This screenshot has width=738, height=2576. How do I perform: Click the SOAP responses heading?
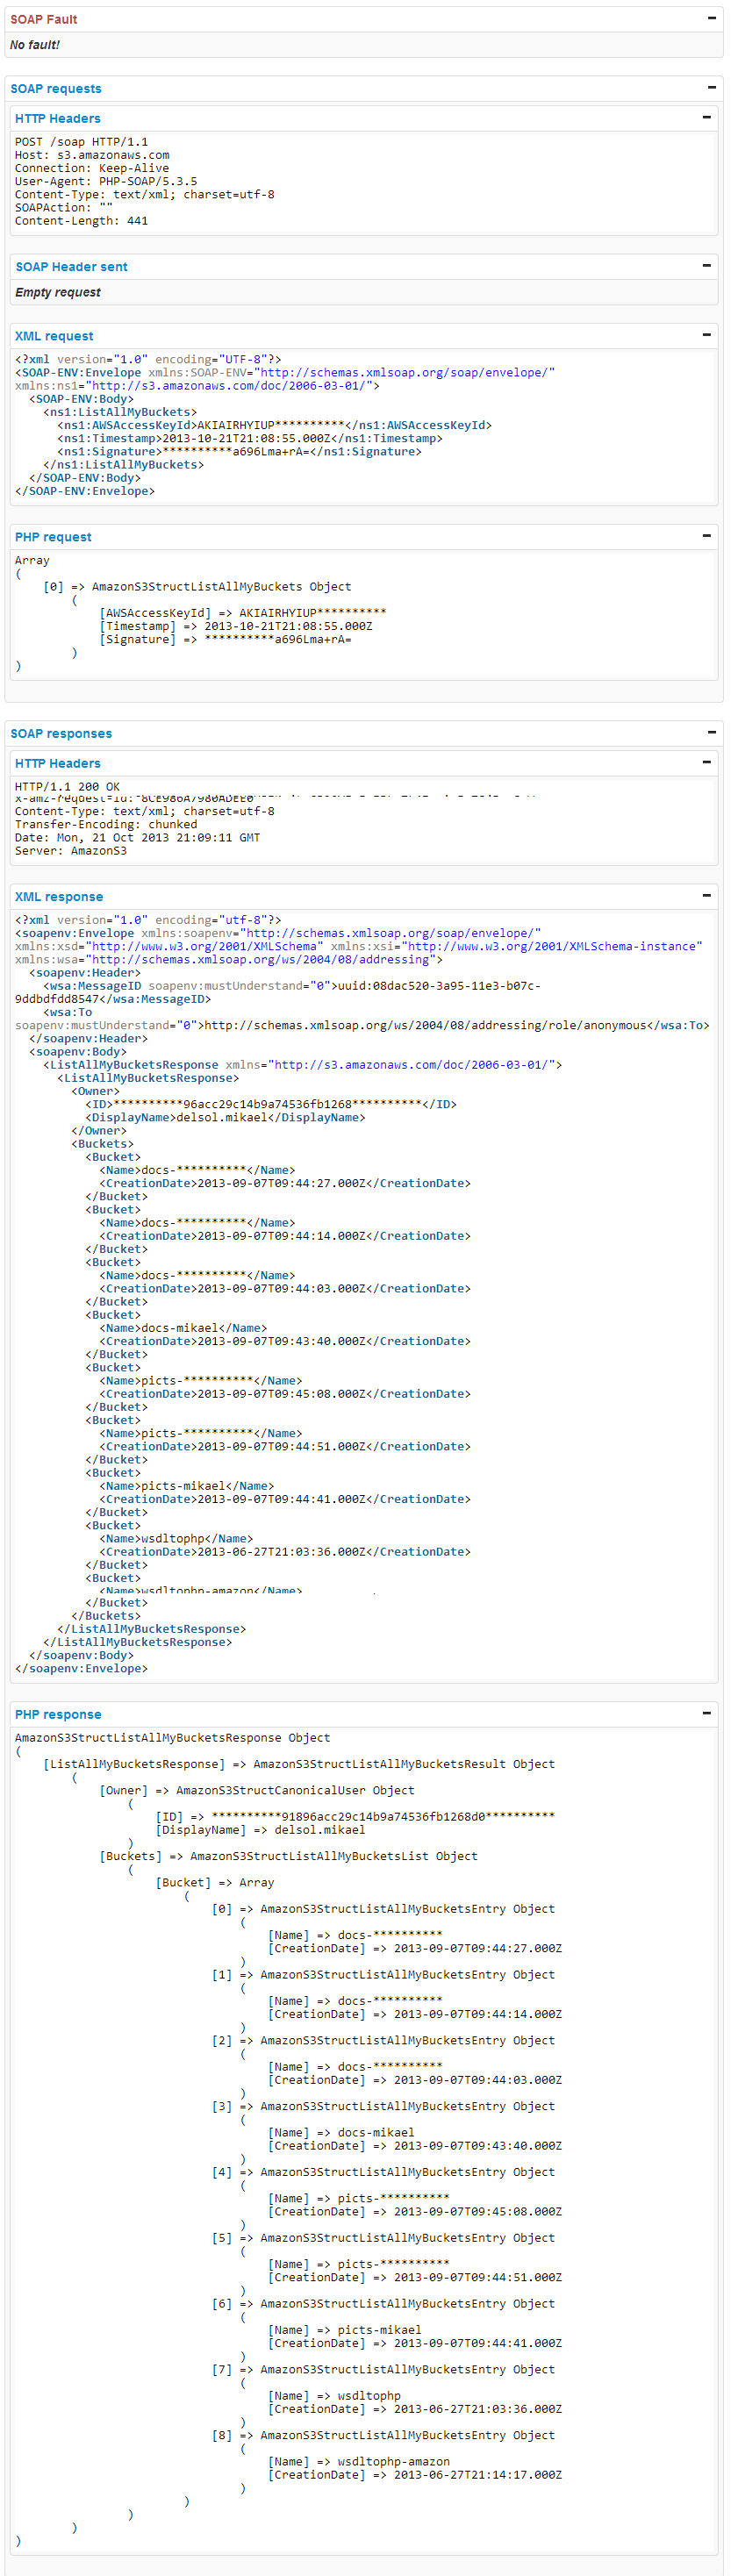click(61, 734)
